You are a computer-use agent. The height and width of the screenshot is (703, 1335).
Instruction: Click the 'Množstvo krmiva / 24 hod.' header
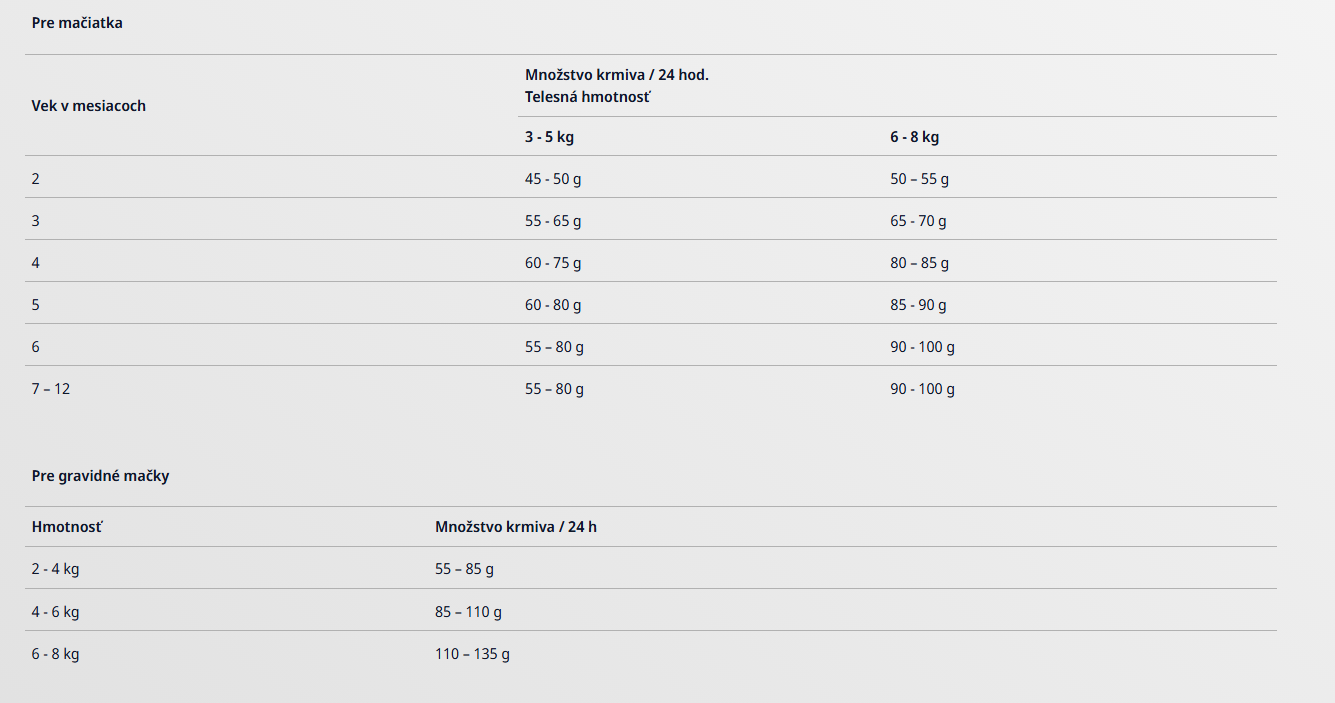coord(617,75)
